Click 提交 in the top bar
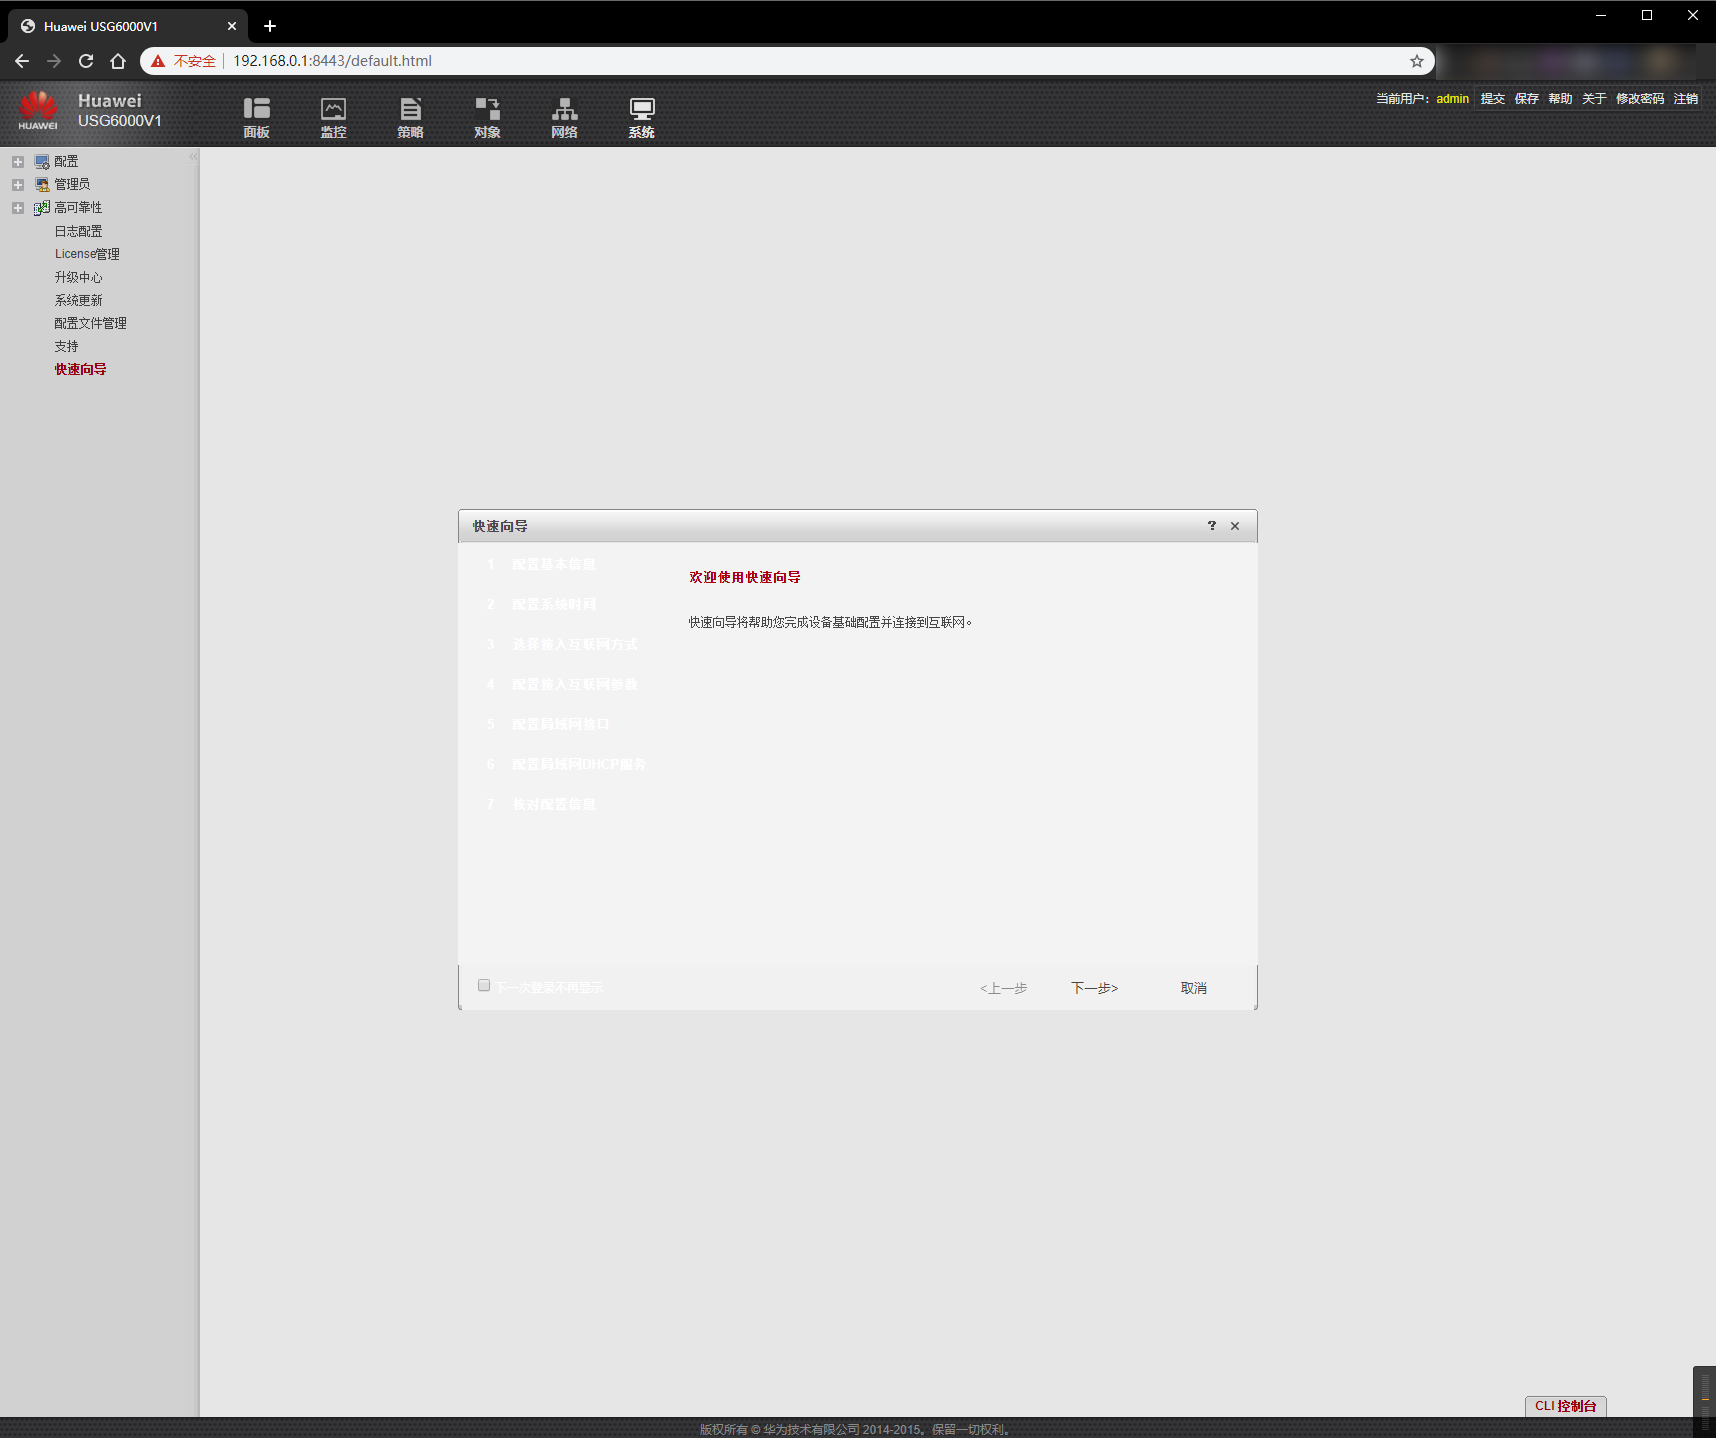 click(x=1492, y=99)
